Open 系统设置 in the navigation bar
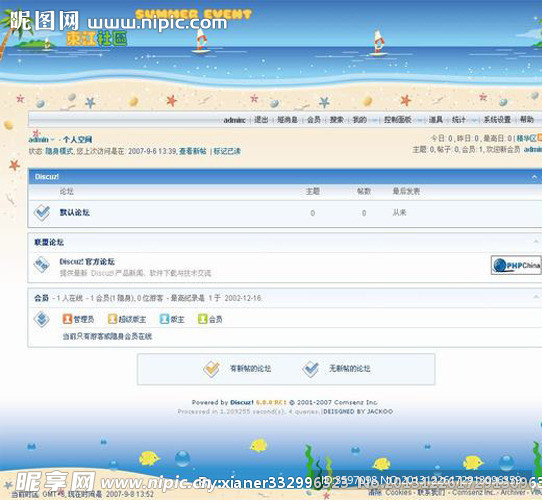 click(x=497, y=120)
